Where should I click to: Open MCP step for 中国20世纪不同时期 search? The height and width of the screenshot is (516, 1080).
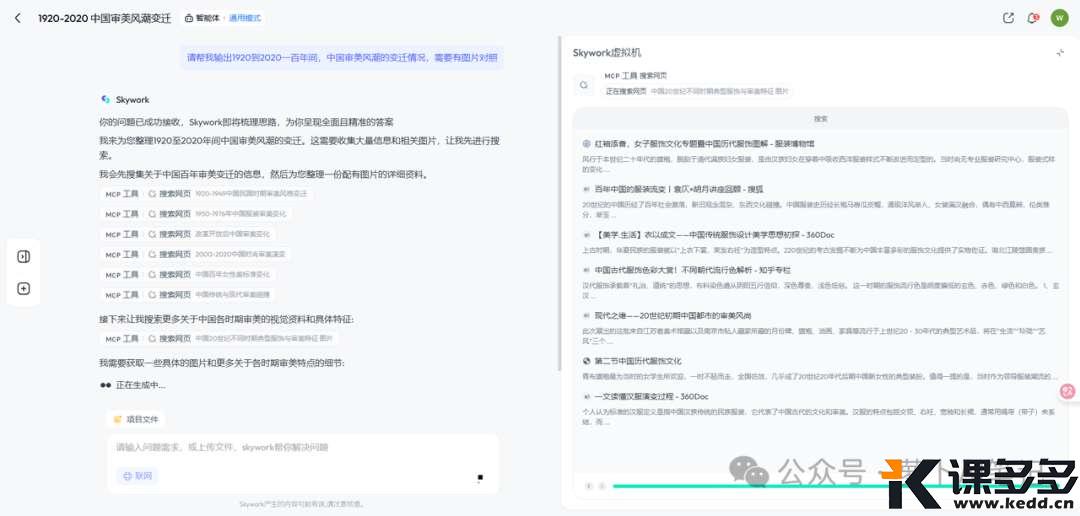[x=219, y=339]
